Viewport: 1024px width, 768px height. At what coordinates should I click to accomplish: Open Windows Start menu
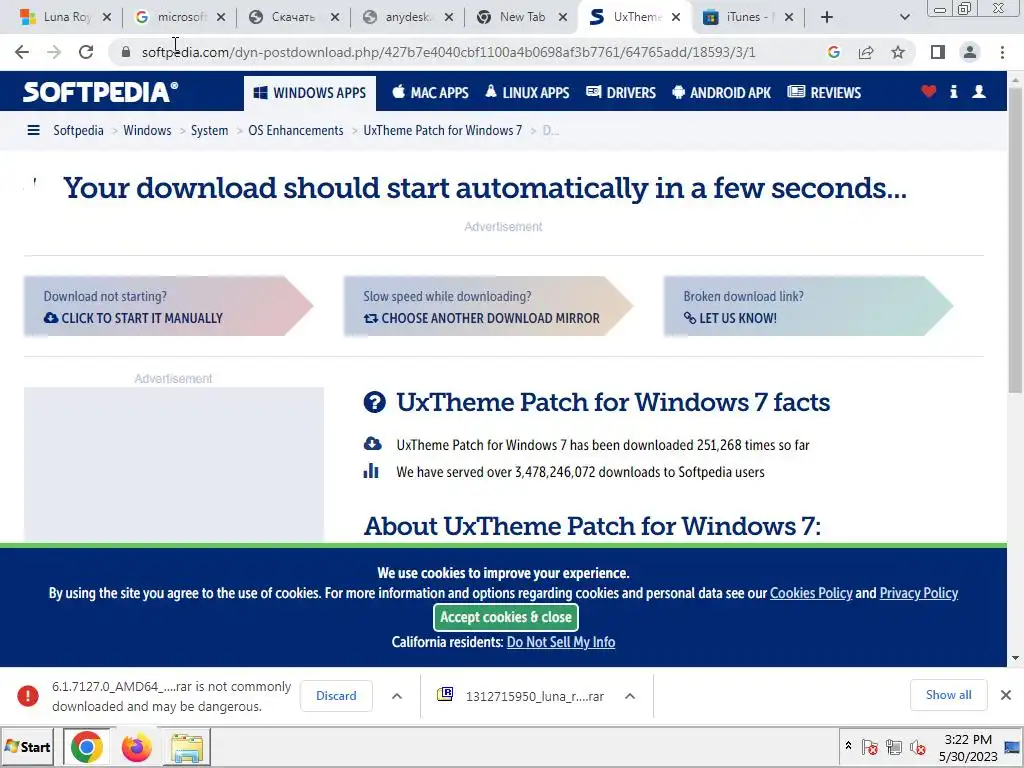tap(27, 747)
